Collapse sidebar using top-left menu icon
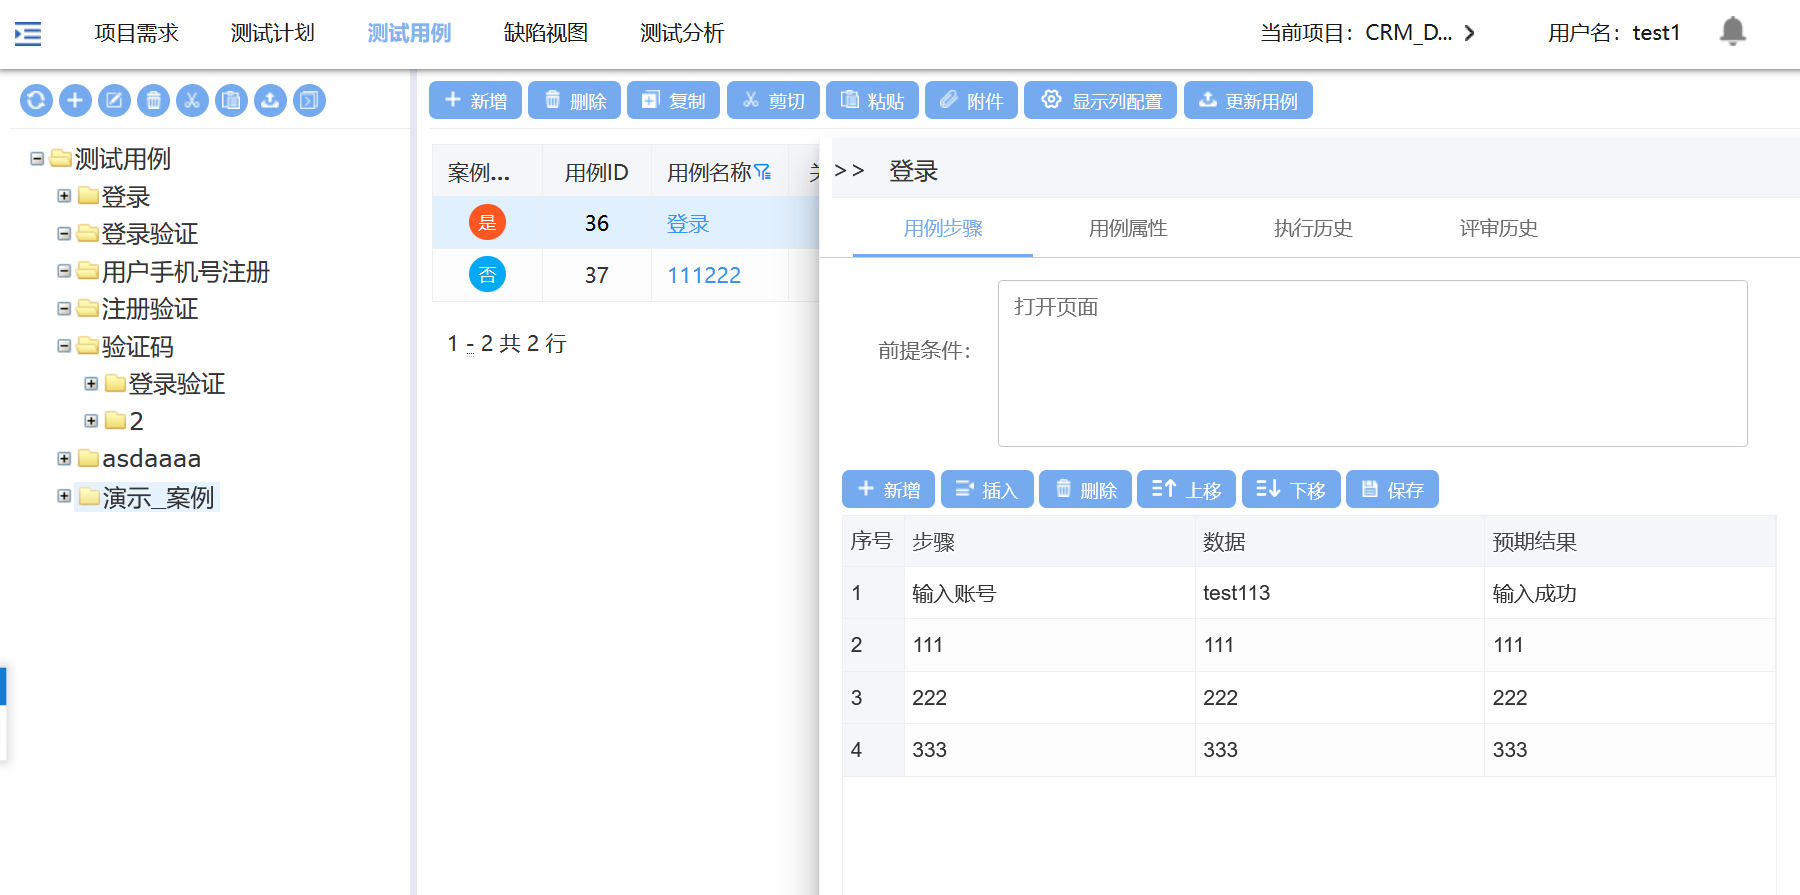Image resolution: width=1800 pixels, height=895 pixels. click(28, 34)
